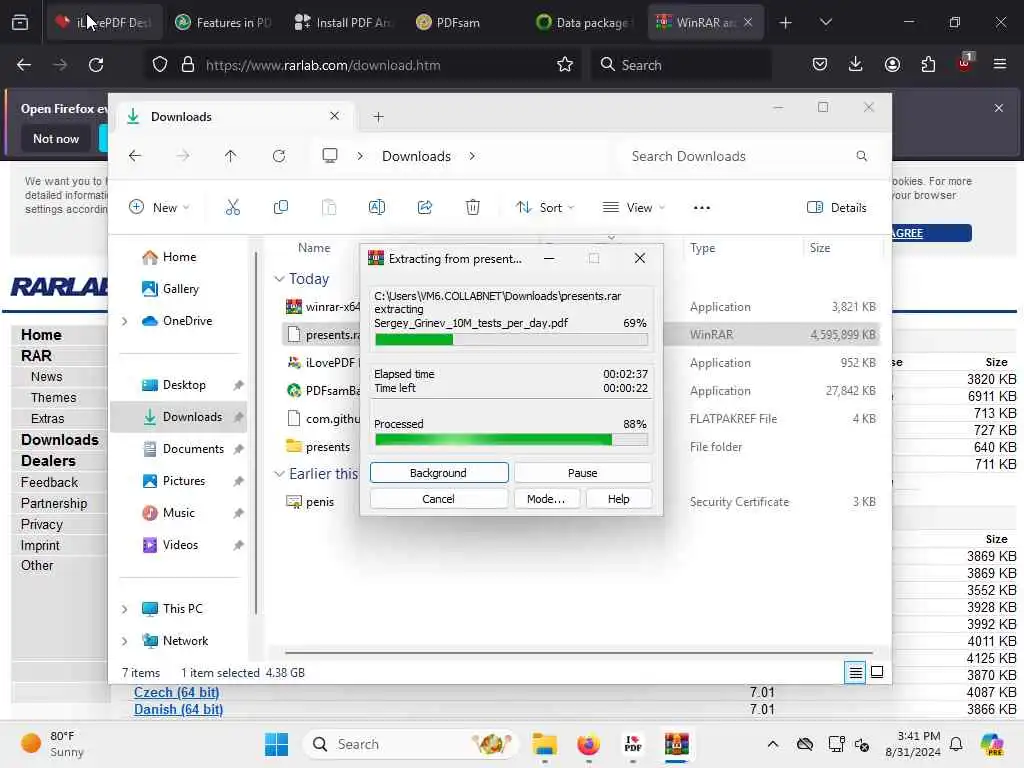The height and width of the screenshot is (768, 1024).
Task: List all Firefox tabs chevron
Action: (x=825, y=22)
